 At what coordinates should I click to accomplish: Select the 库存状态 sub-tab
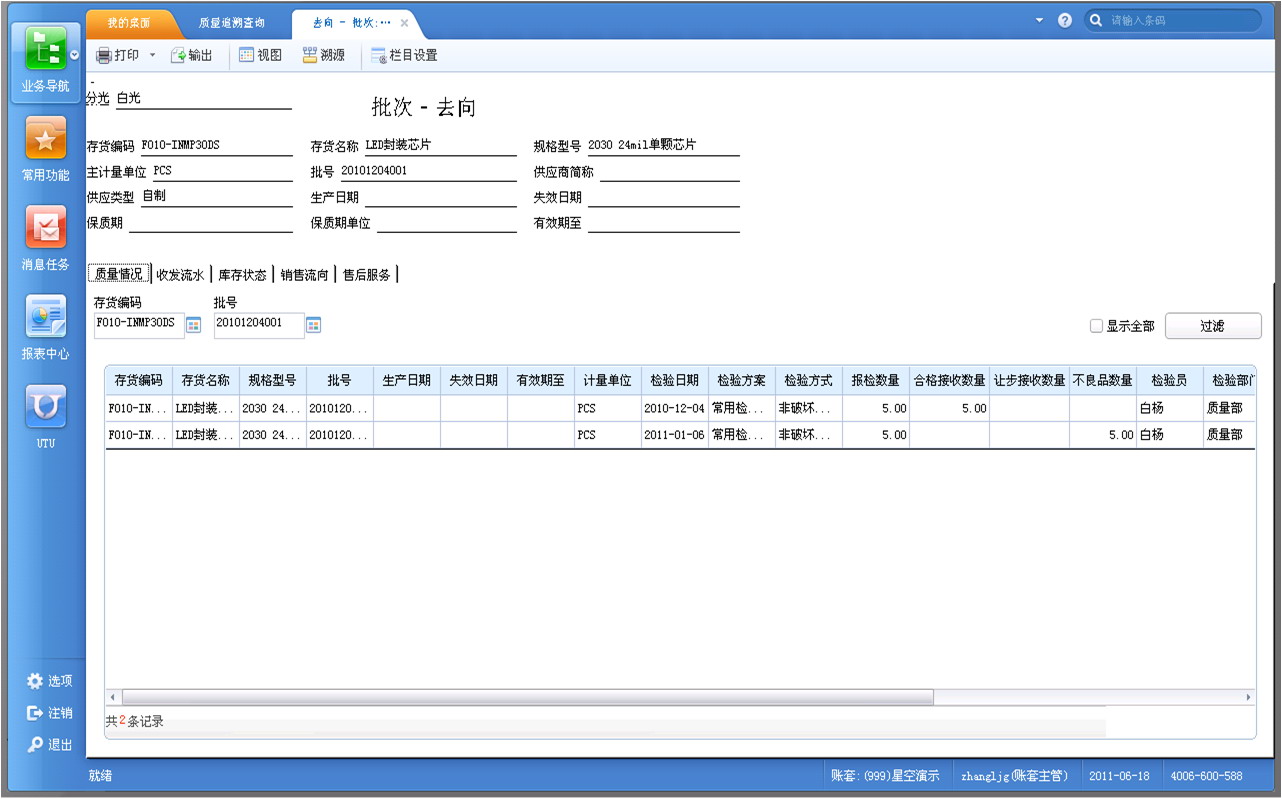(242, 274)
